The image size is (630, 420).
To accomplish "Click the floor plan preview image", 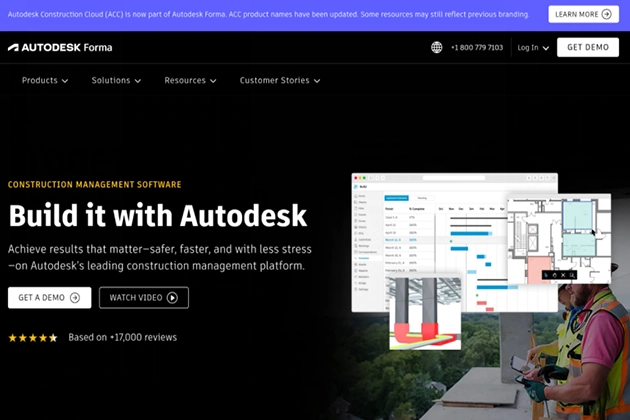I will point(559,239).
